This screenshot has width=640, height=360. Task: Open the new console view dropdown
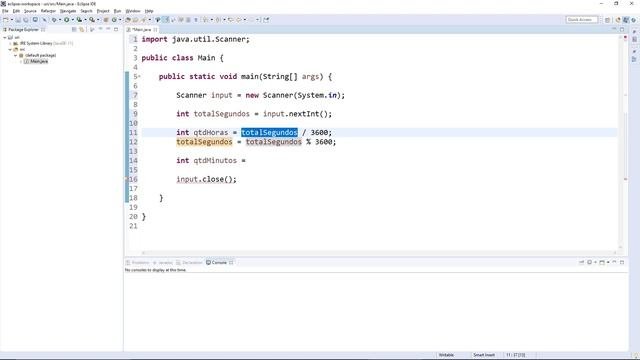[608, 262]
